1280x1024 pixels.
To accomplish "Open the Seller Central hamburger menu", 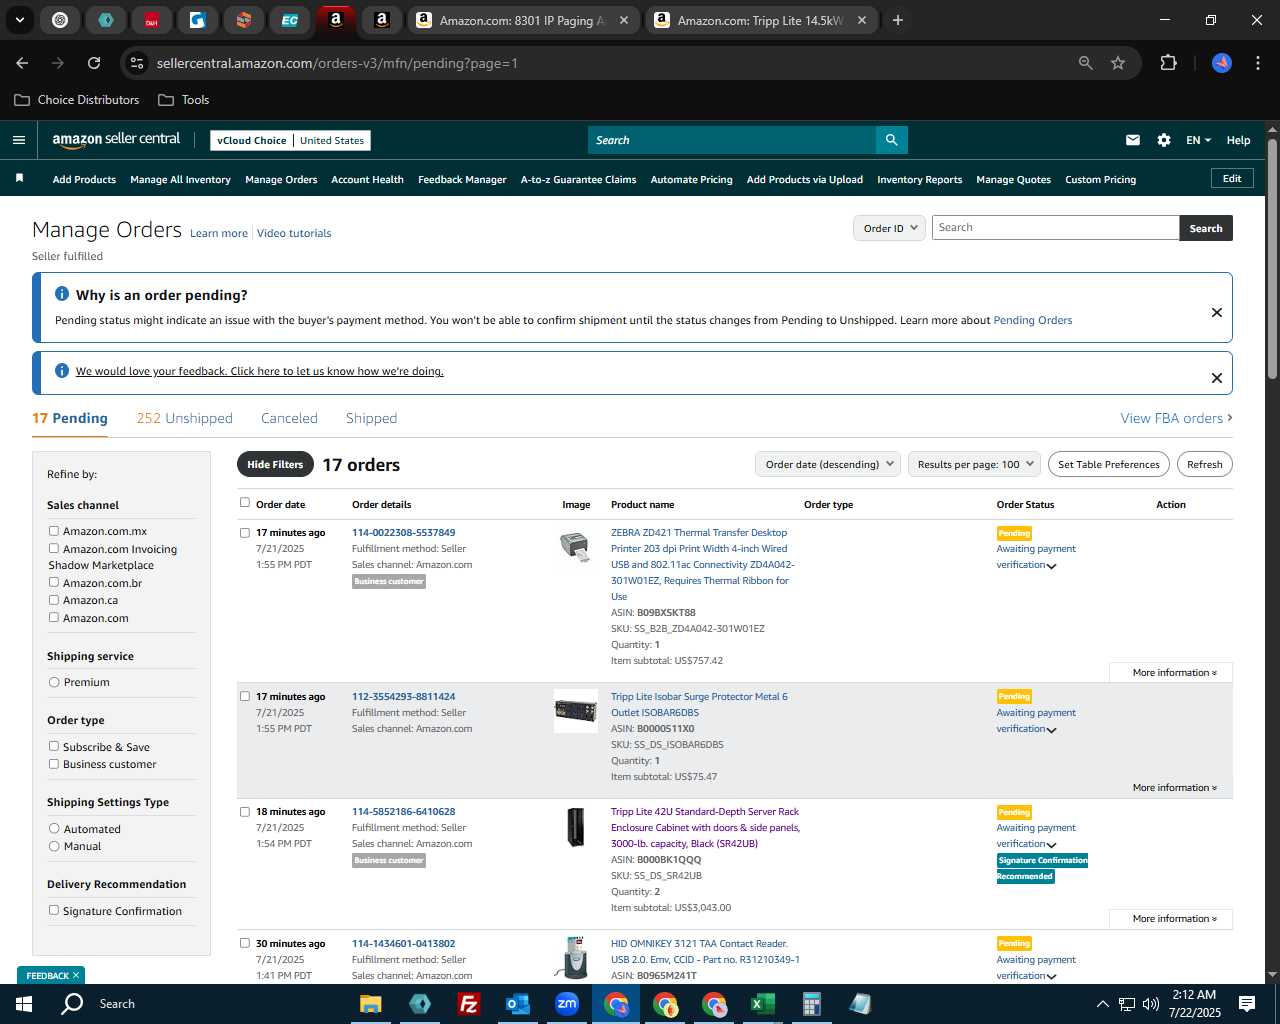I will coord(18,140).
